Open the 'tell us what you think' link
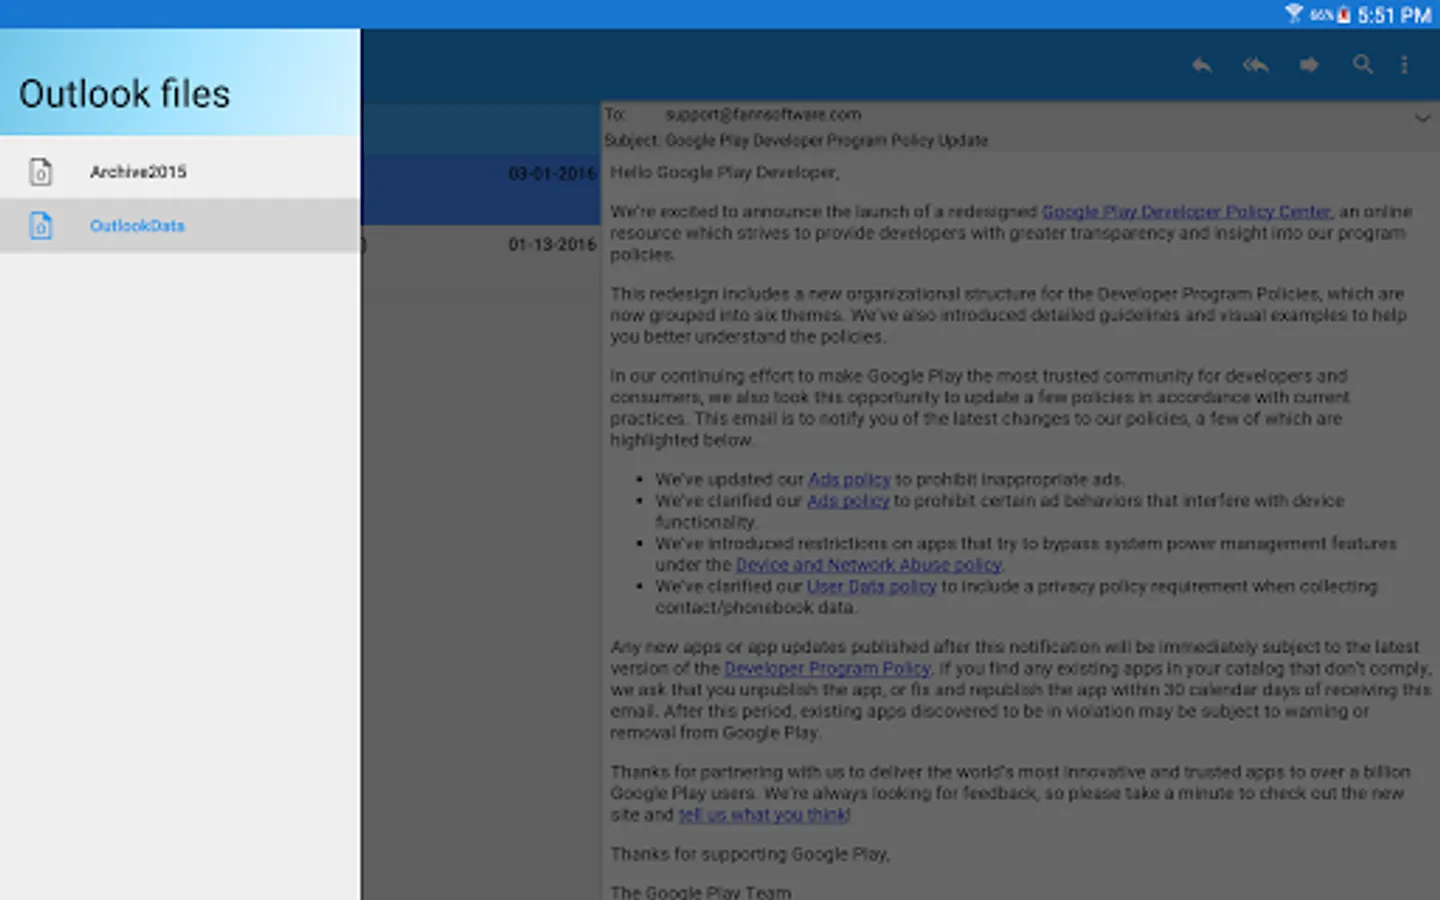Image resolution: width=1440 pixels, height=900 pixels. click(x=763, y=815)
